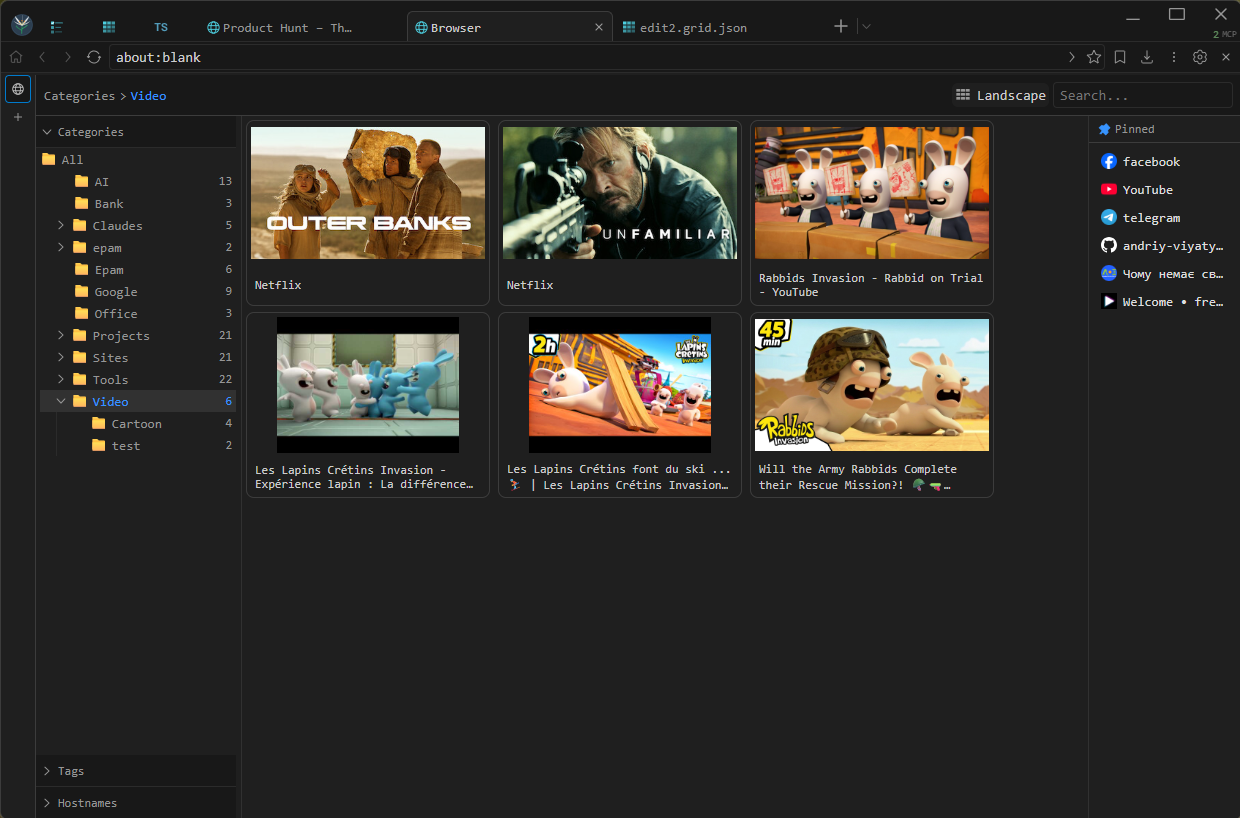Open the bookmarks icon
The width and height of the screenshot is (1240, 818).
point(1120,57)
